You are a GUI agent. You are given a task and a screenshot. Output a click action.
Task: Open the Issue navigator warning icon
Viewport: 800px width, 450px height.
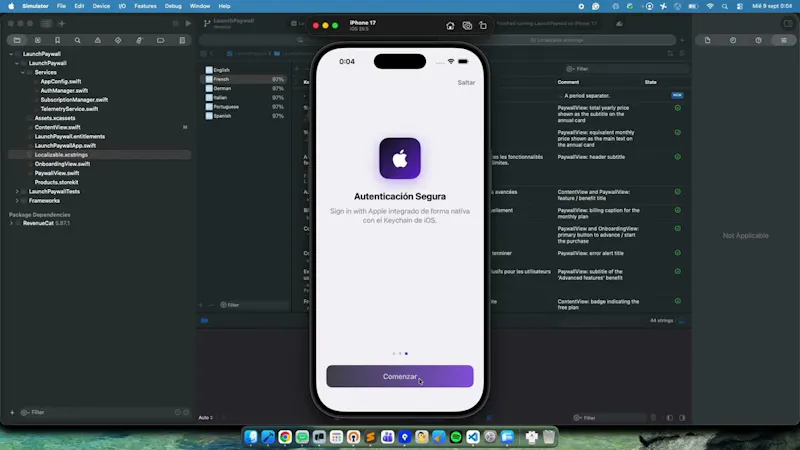point(97,40)
